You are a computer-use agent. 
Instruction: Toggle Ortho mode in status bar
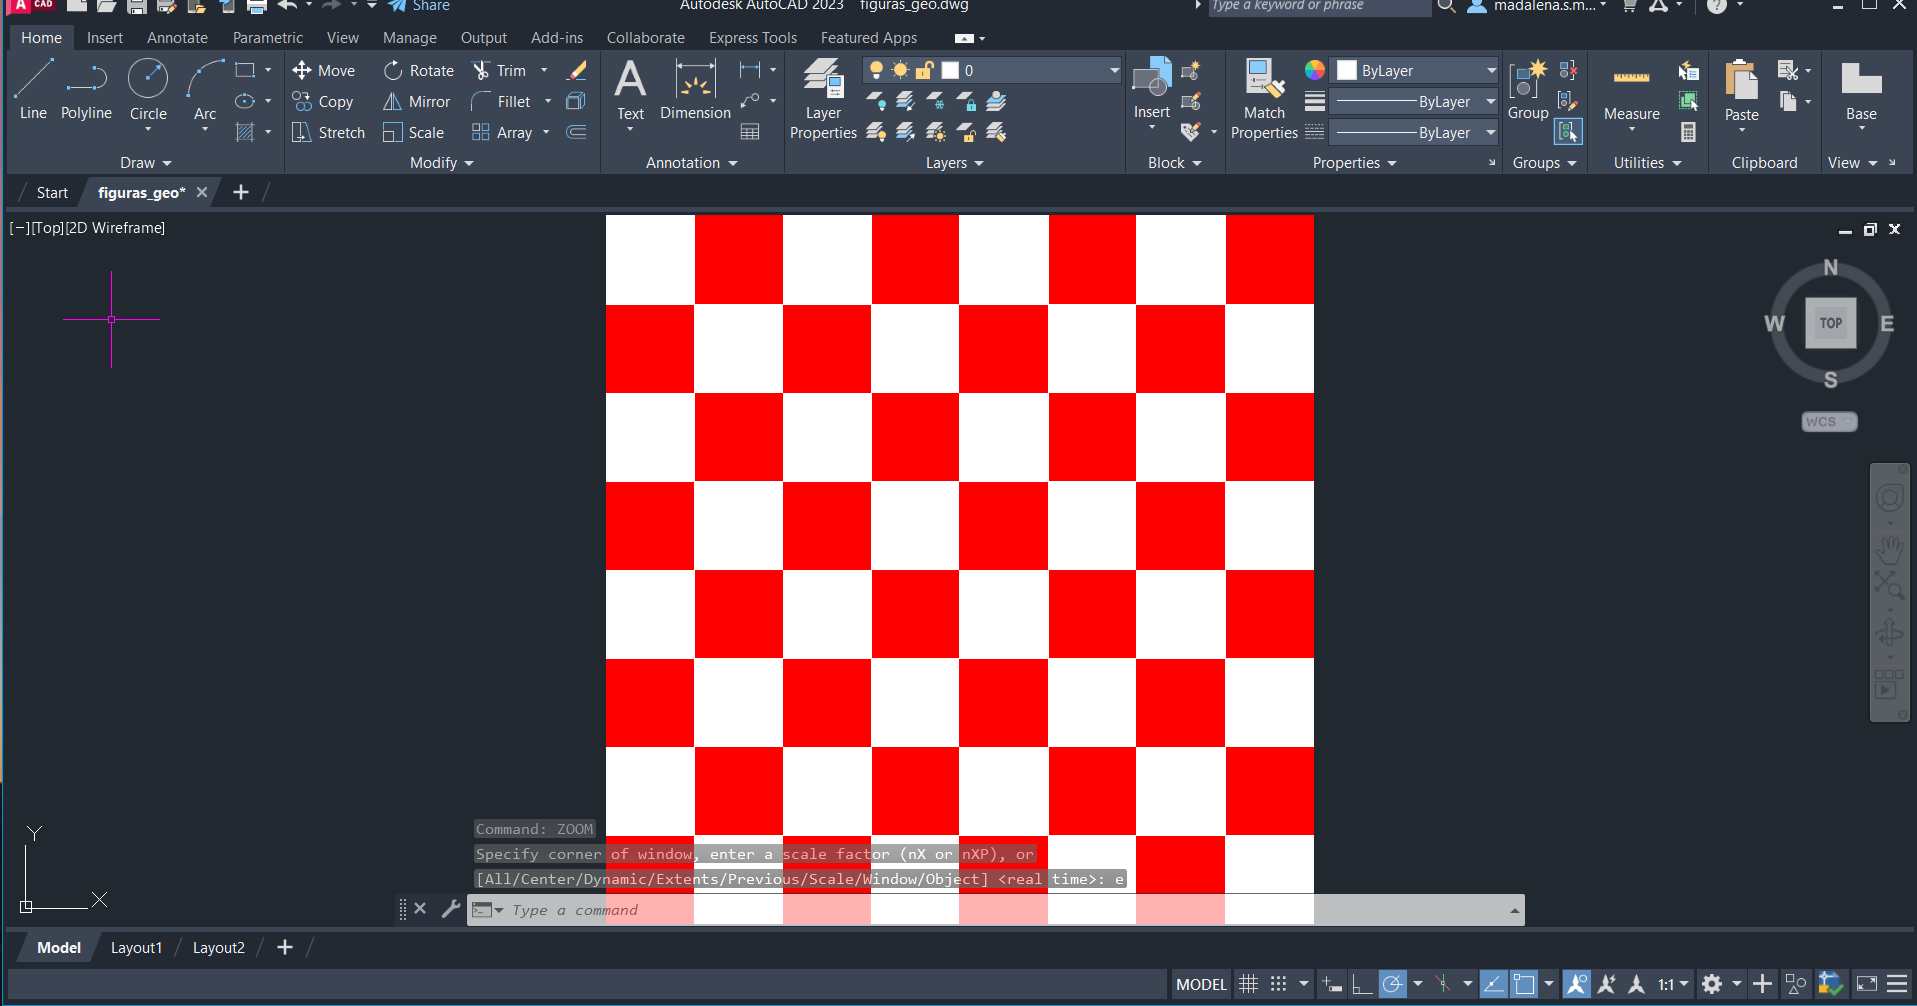(x=1360, y=984)
